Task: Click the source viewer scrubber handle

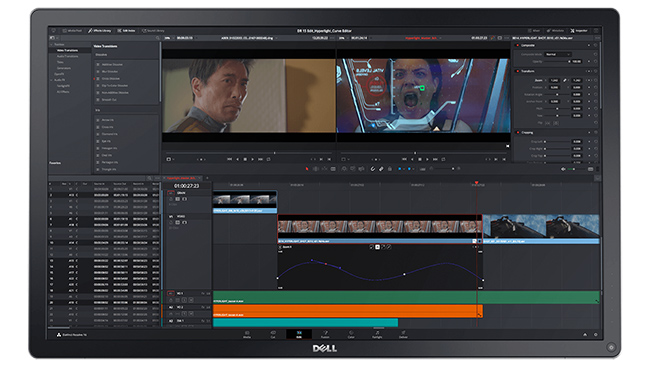Action: point(274,153)
